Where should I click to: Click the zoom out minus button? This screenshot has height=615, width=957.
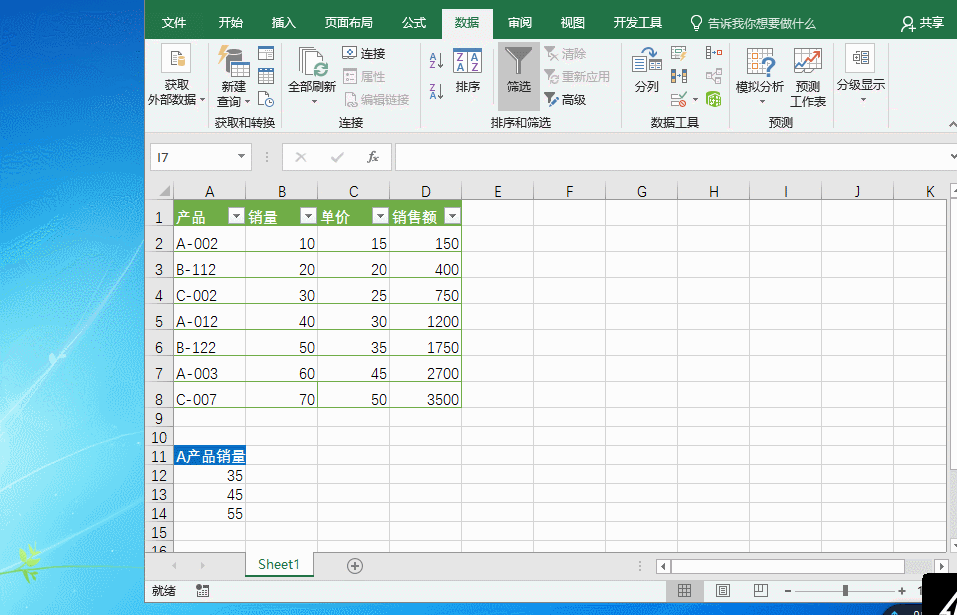click(x=789, y=591)
